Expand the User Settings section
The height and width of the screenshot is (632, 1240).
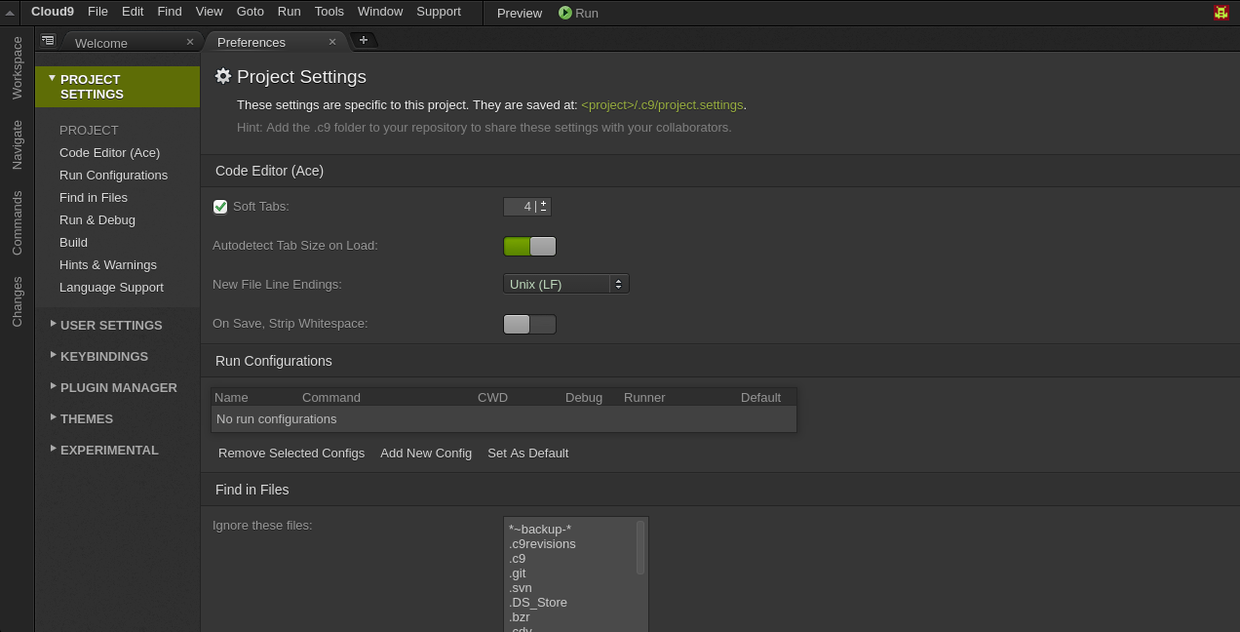point(110,325)
